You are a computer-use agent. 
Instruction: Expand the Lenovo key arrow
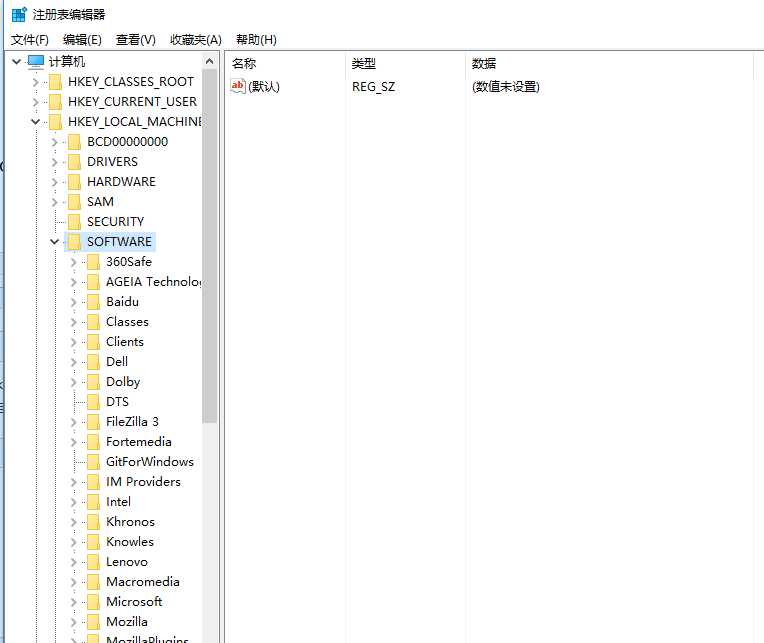click(74, 562)
